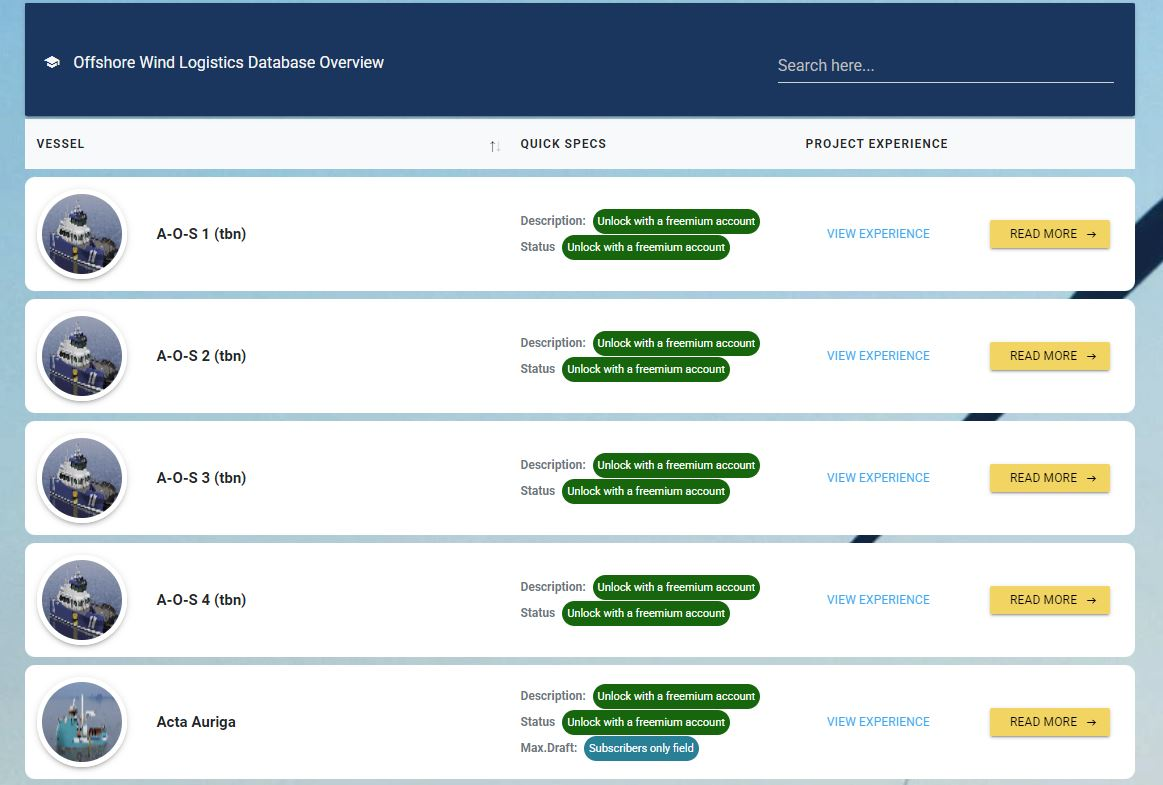1163x785 pixels.
Task: Click the Subscribers only field badge for Max.Draft
Action: (641, 748)
